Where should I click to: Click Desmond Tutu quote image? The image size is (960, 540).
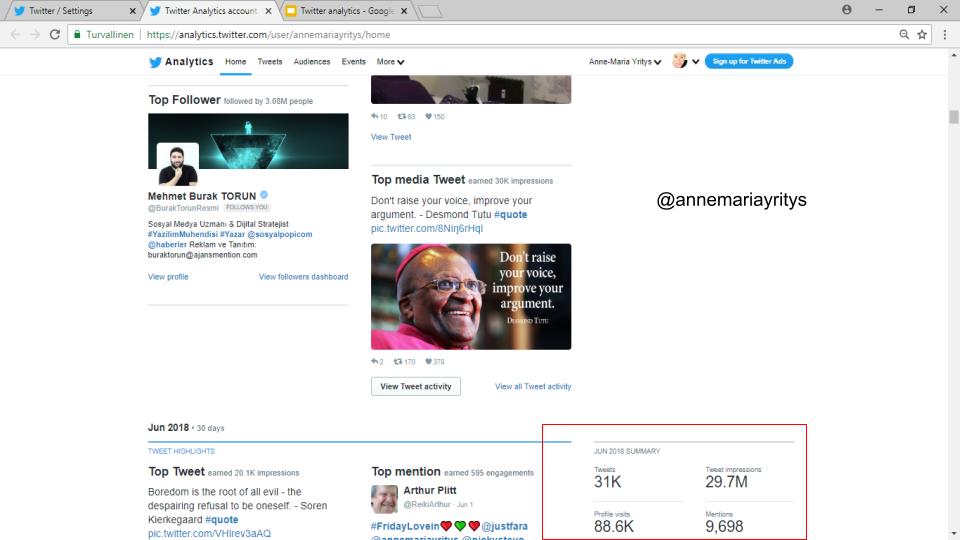tap(471, 296)
